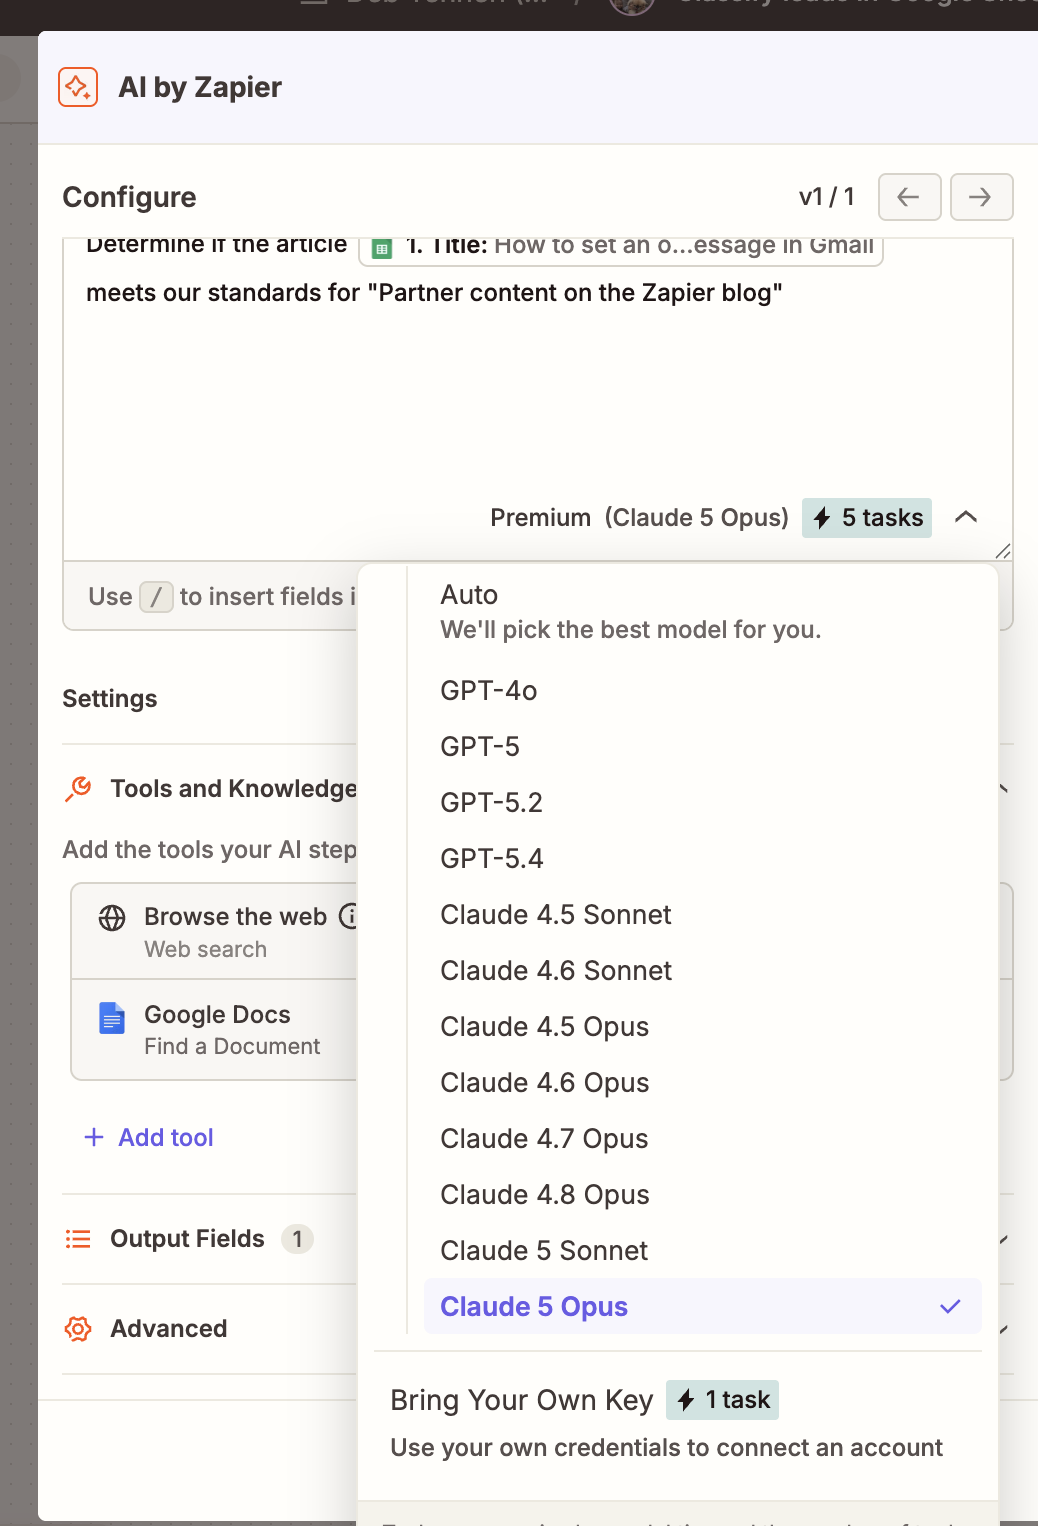Expand the Tools and Knowledge section
This screenshot has height=1526, width=1038.
(x=234, y=789)
